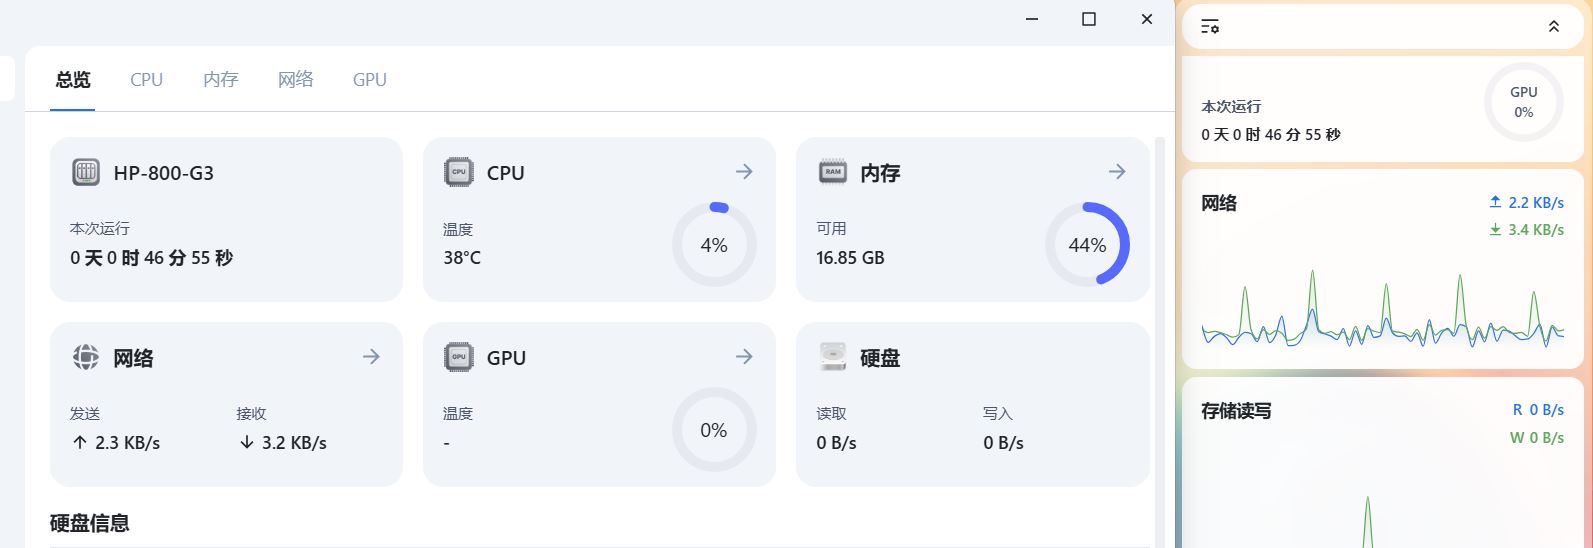Minimize the monitor window
Viewport: 1593px width, 548px height.
click(x=1033, y=19)
